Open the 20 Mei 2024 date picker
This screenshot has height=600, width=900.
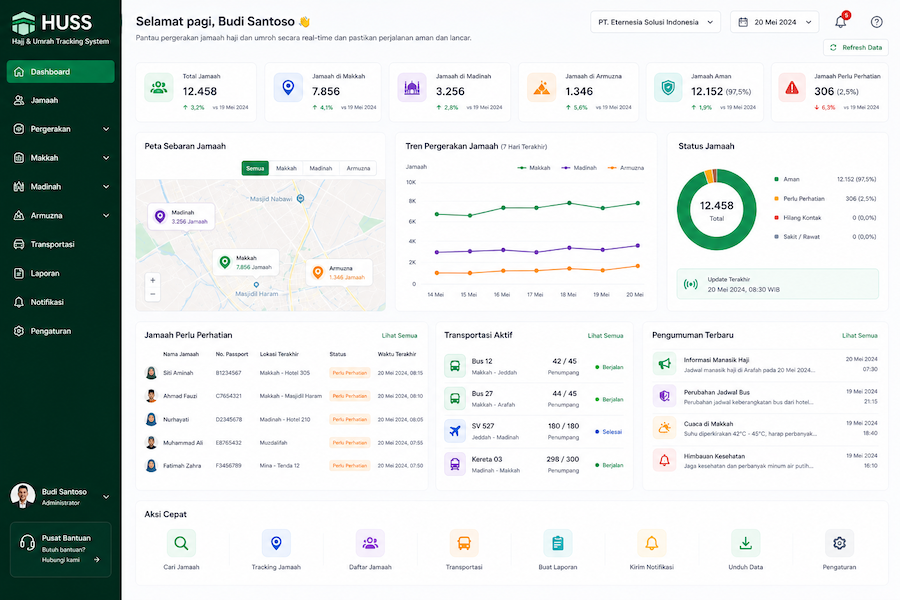tap(774, 22)
